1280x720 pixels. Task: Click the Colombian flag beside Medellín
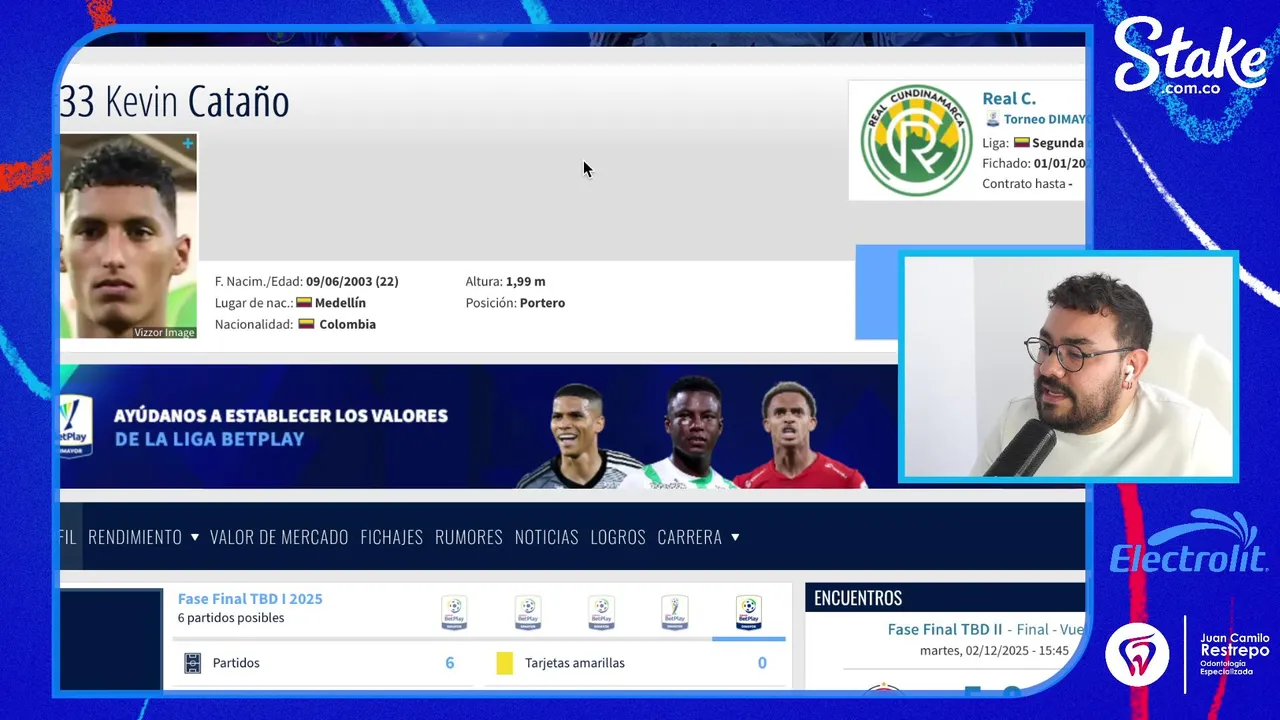304,302
